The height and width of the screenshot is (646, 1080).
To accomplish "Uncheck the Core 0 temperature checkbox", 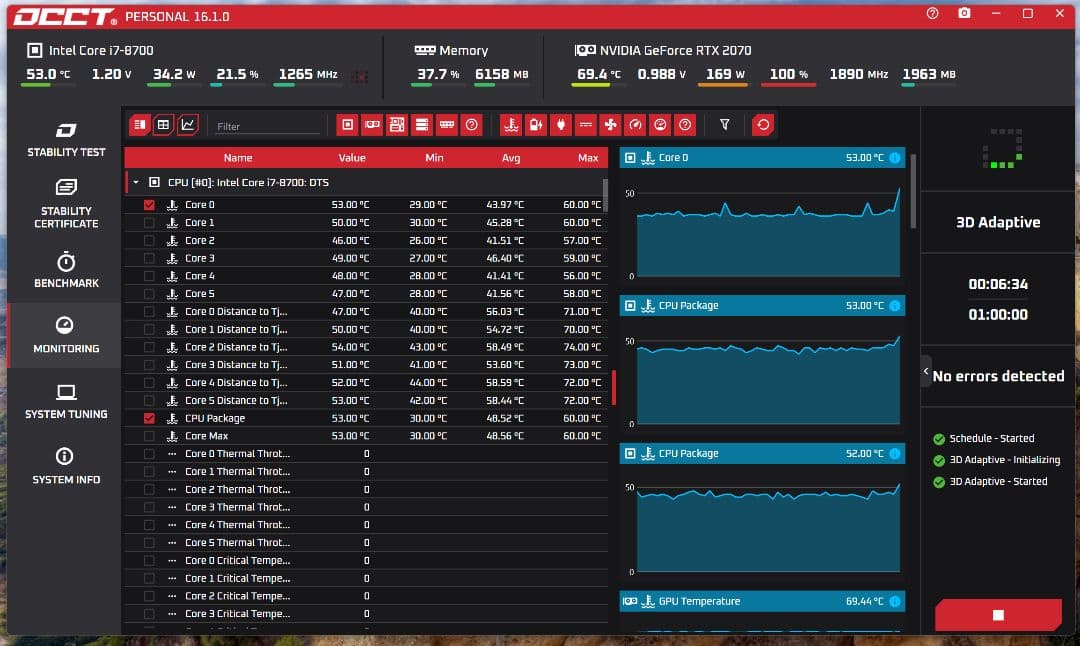I will point(149,205).
